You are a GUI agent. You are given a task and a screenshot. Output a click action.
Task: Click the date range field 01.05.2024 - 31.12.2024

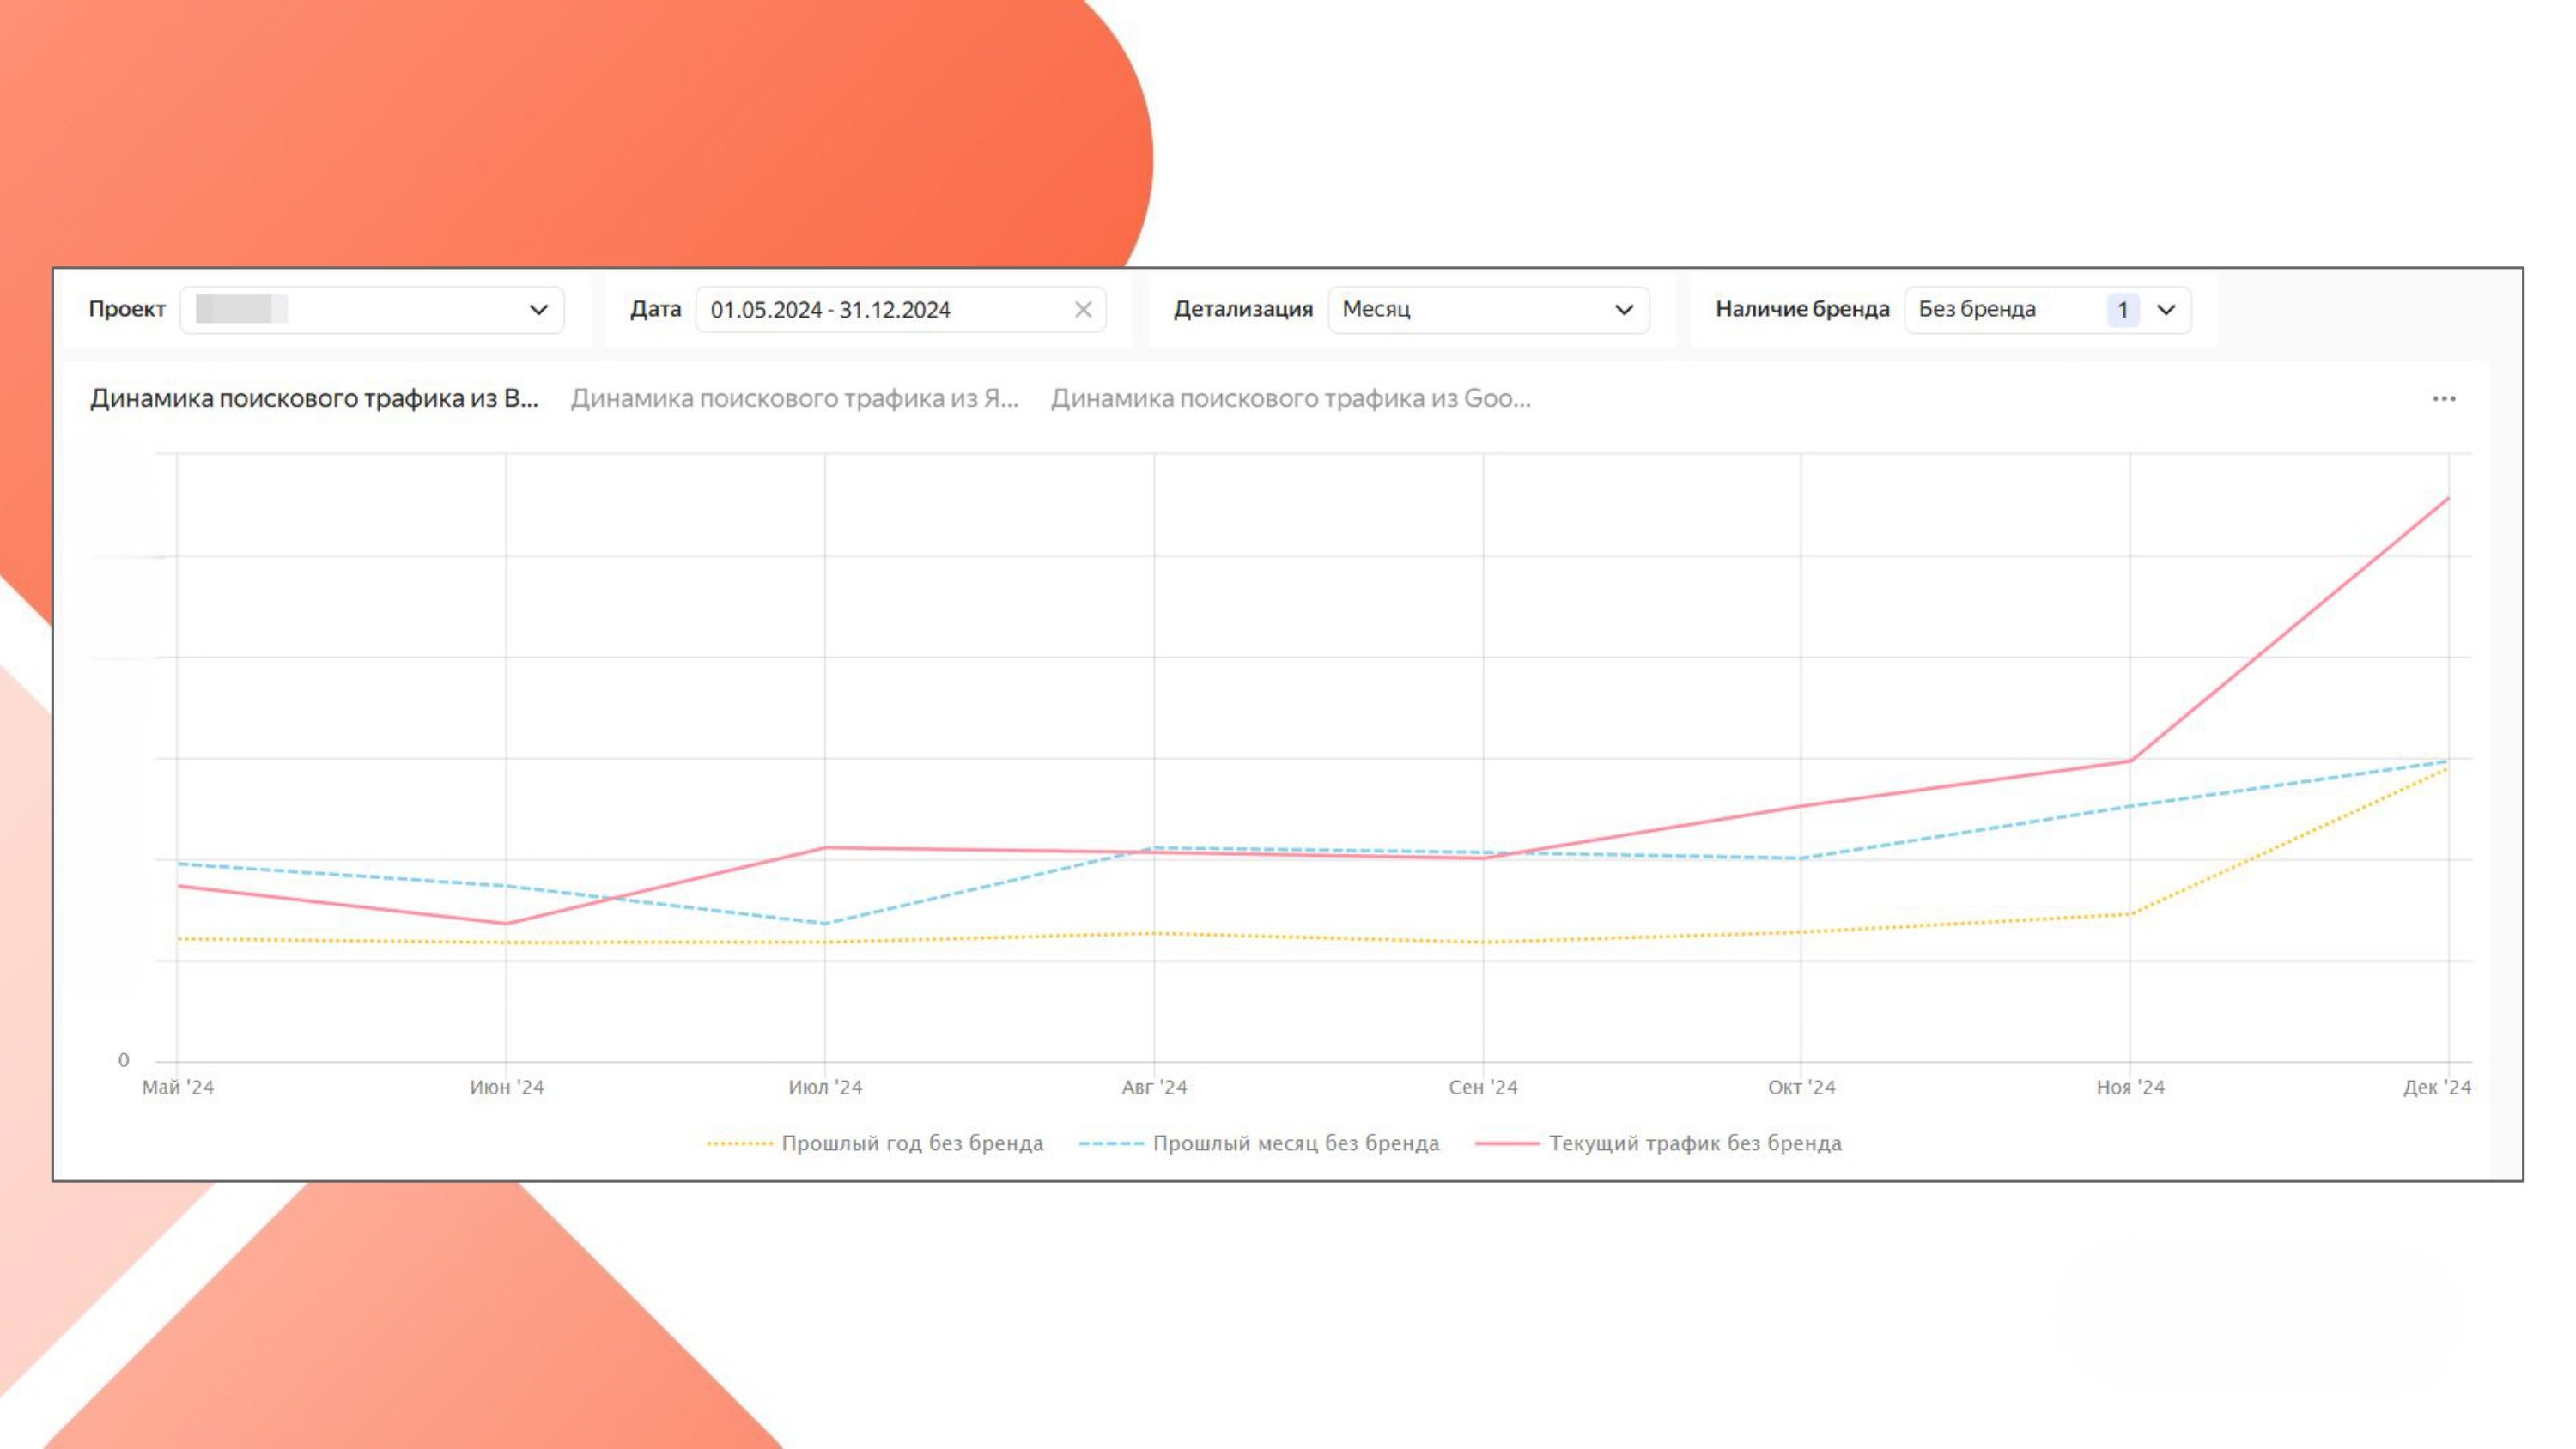[x=830, y=310]
